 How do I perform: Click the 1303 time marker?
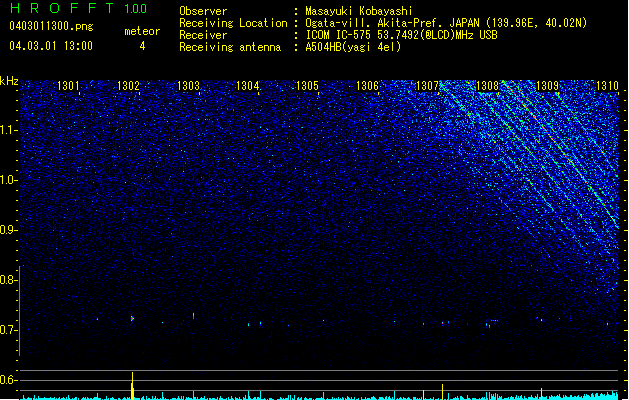(188, 86)
